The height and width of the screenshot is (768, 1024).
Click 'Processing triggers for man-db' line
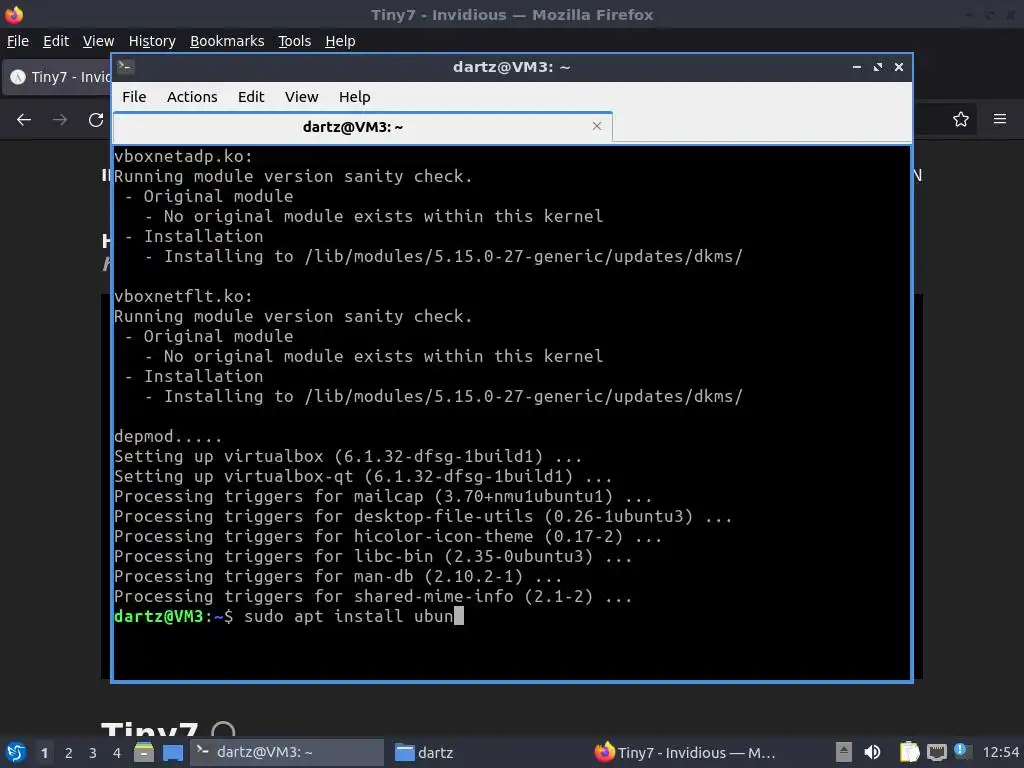click(338, 577)
